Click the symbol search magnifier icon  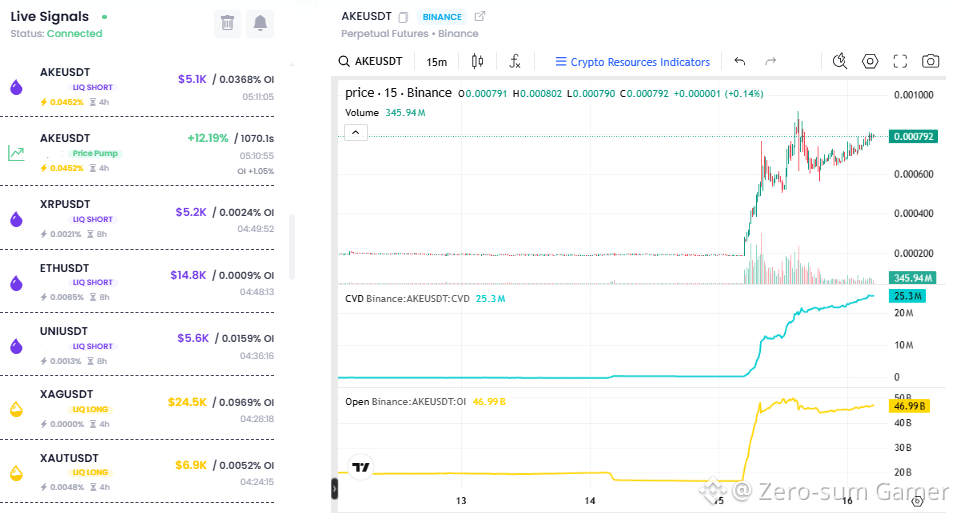(344, 62)
